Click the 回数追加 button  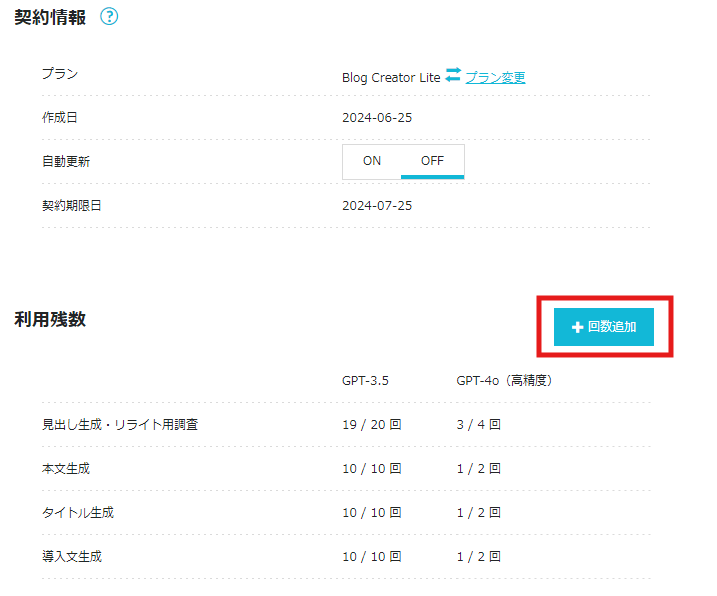click(604, 327)
